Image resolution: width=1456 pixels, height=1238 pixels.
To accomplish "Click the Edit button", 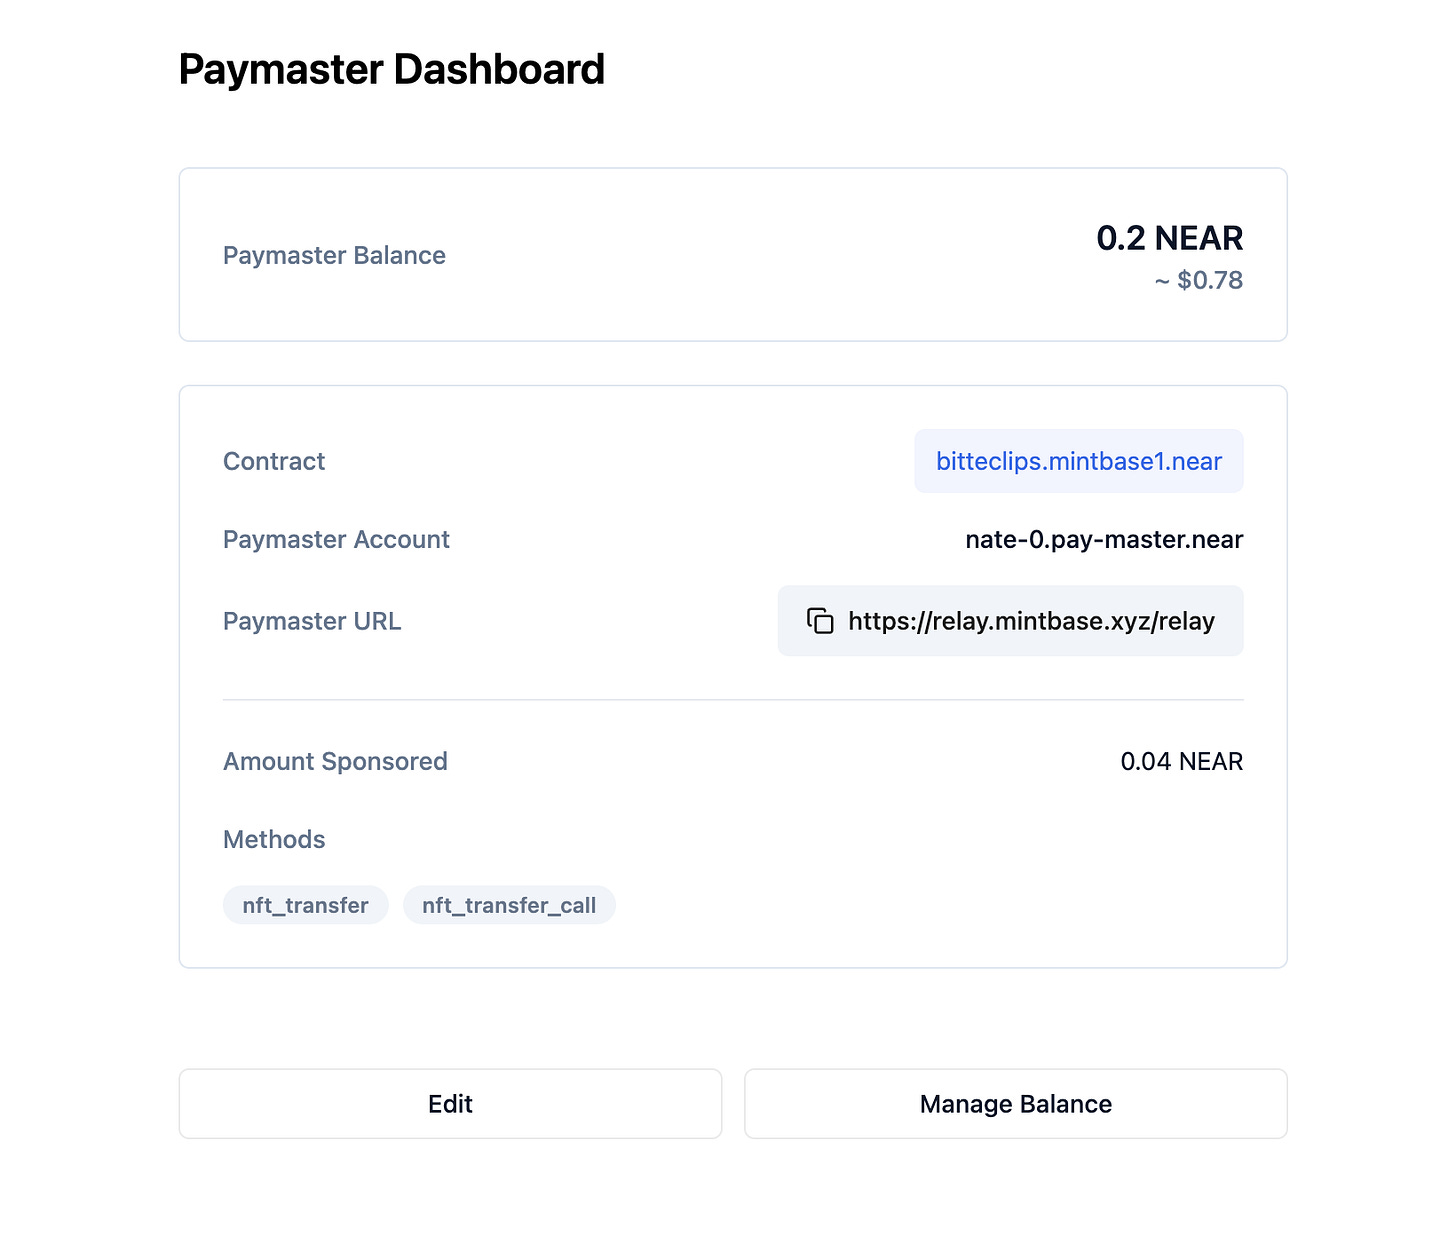I will tap(450, 1103).
